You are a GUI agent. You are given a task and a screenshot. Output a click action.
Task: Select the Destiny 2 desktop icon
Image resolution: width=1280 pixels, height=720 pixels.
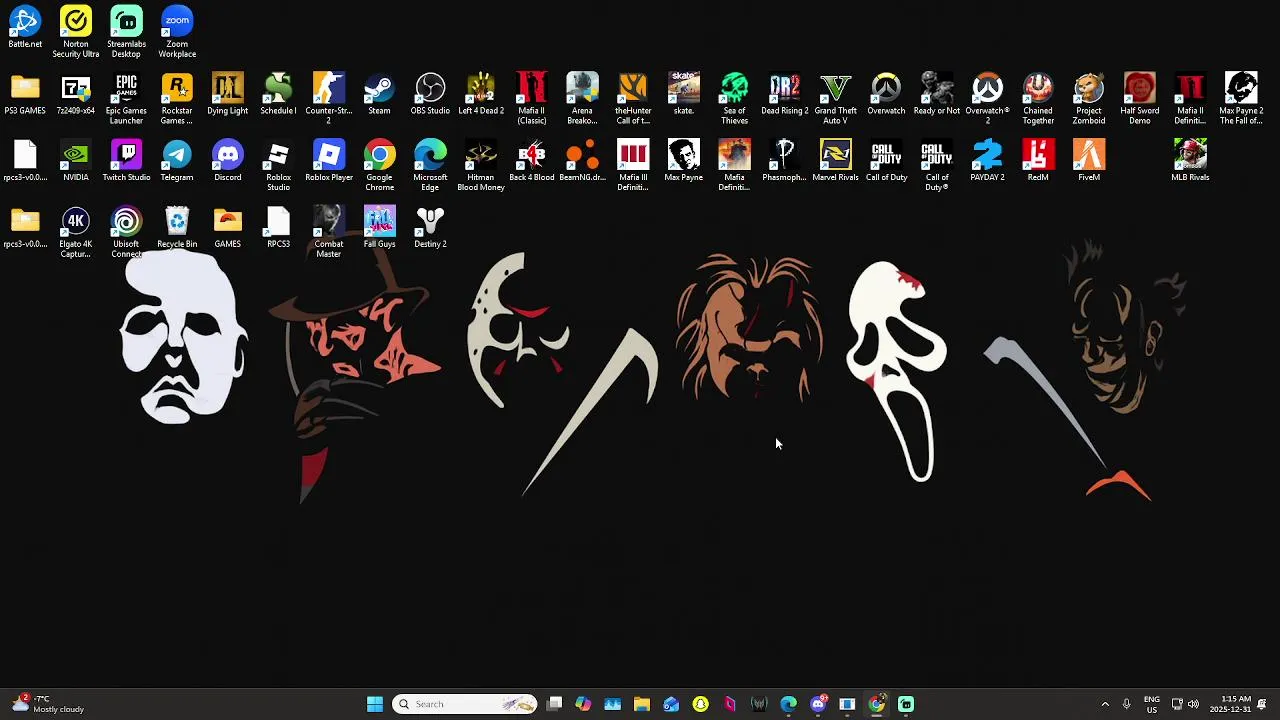[430, 228]
